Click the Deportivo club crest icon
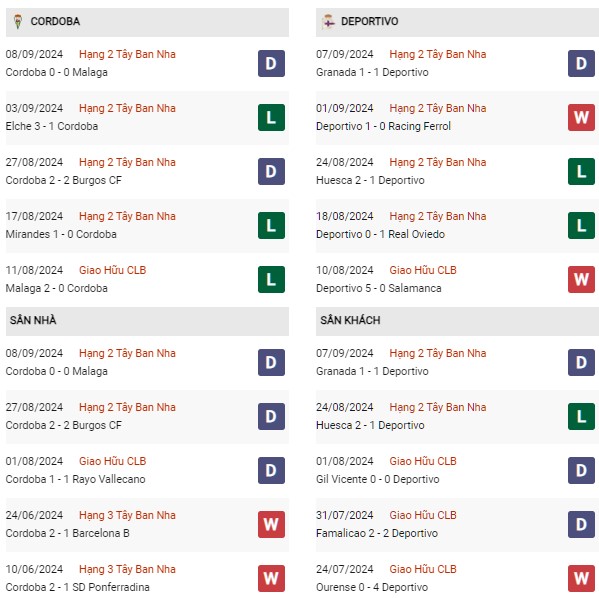 (328, 21)
